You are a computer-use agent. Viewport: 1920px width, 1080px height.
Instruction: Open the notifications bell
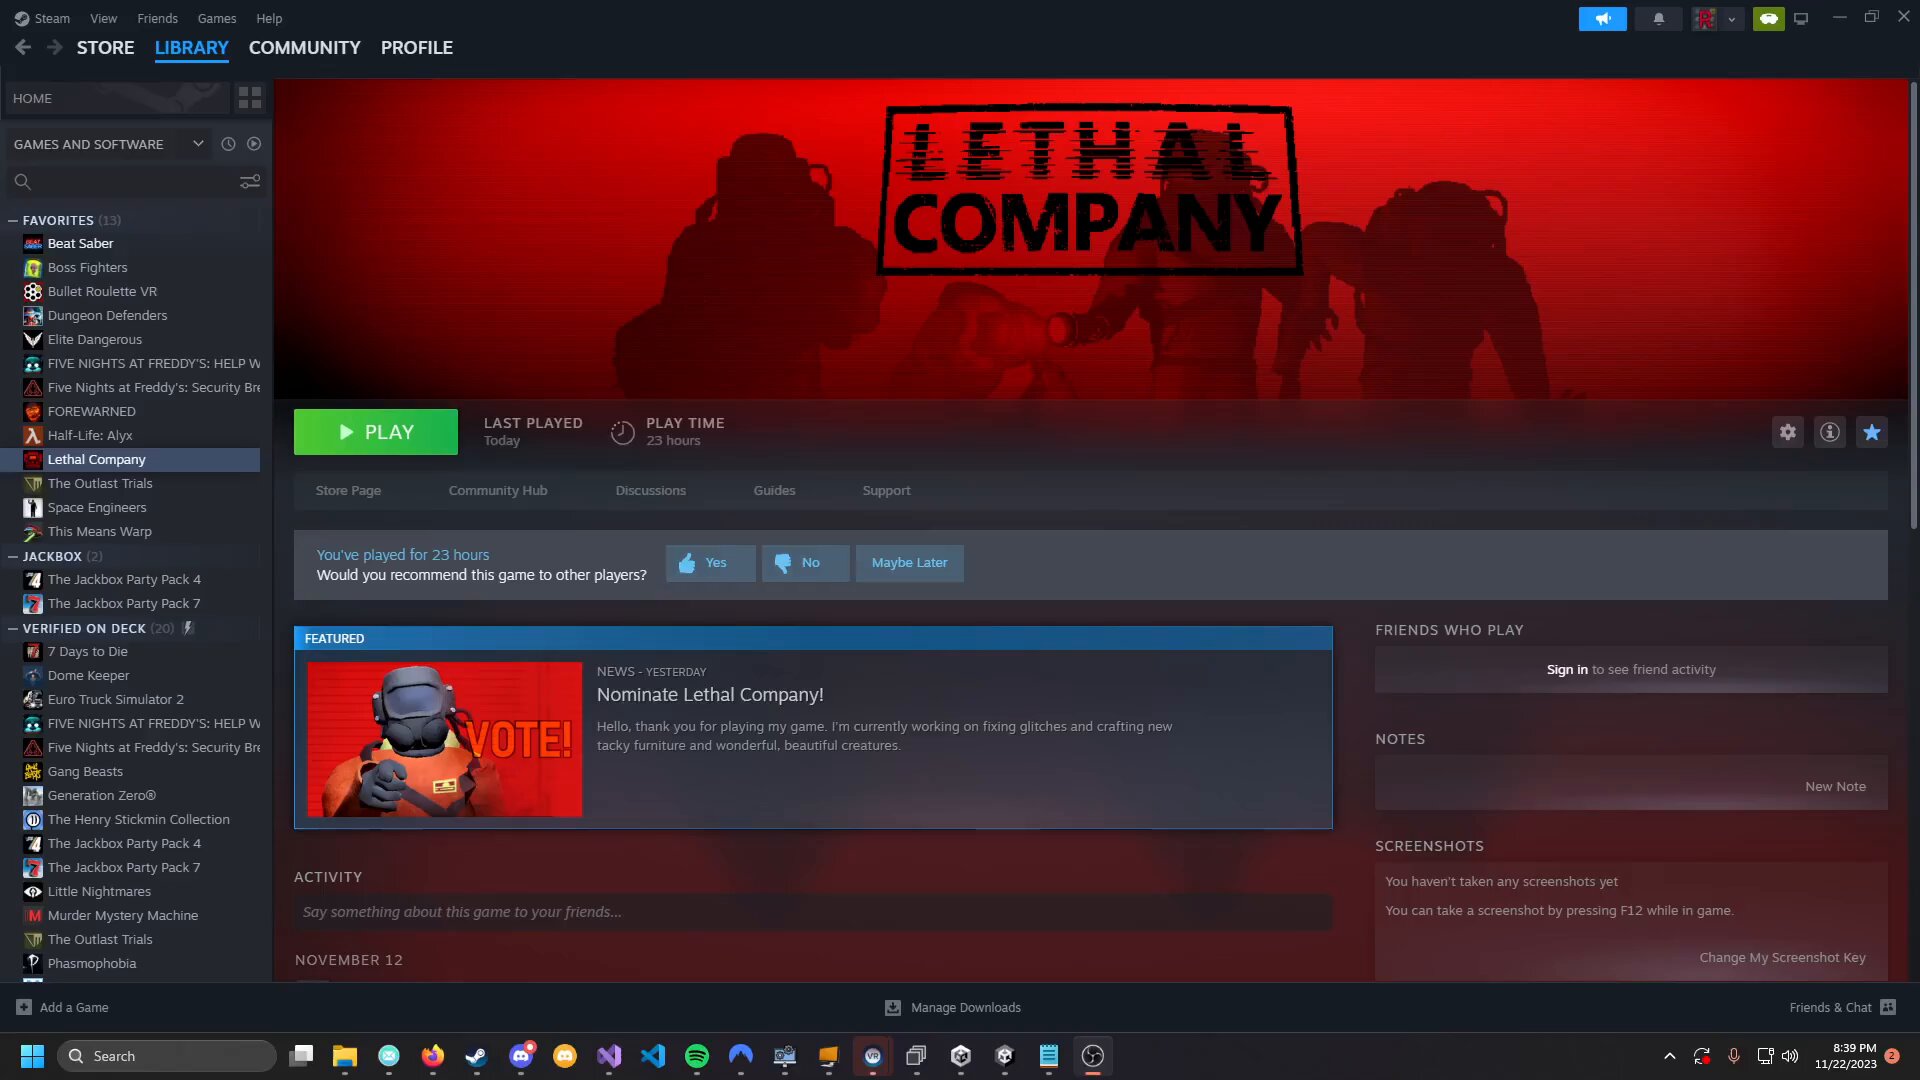1658,19
